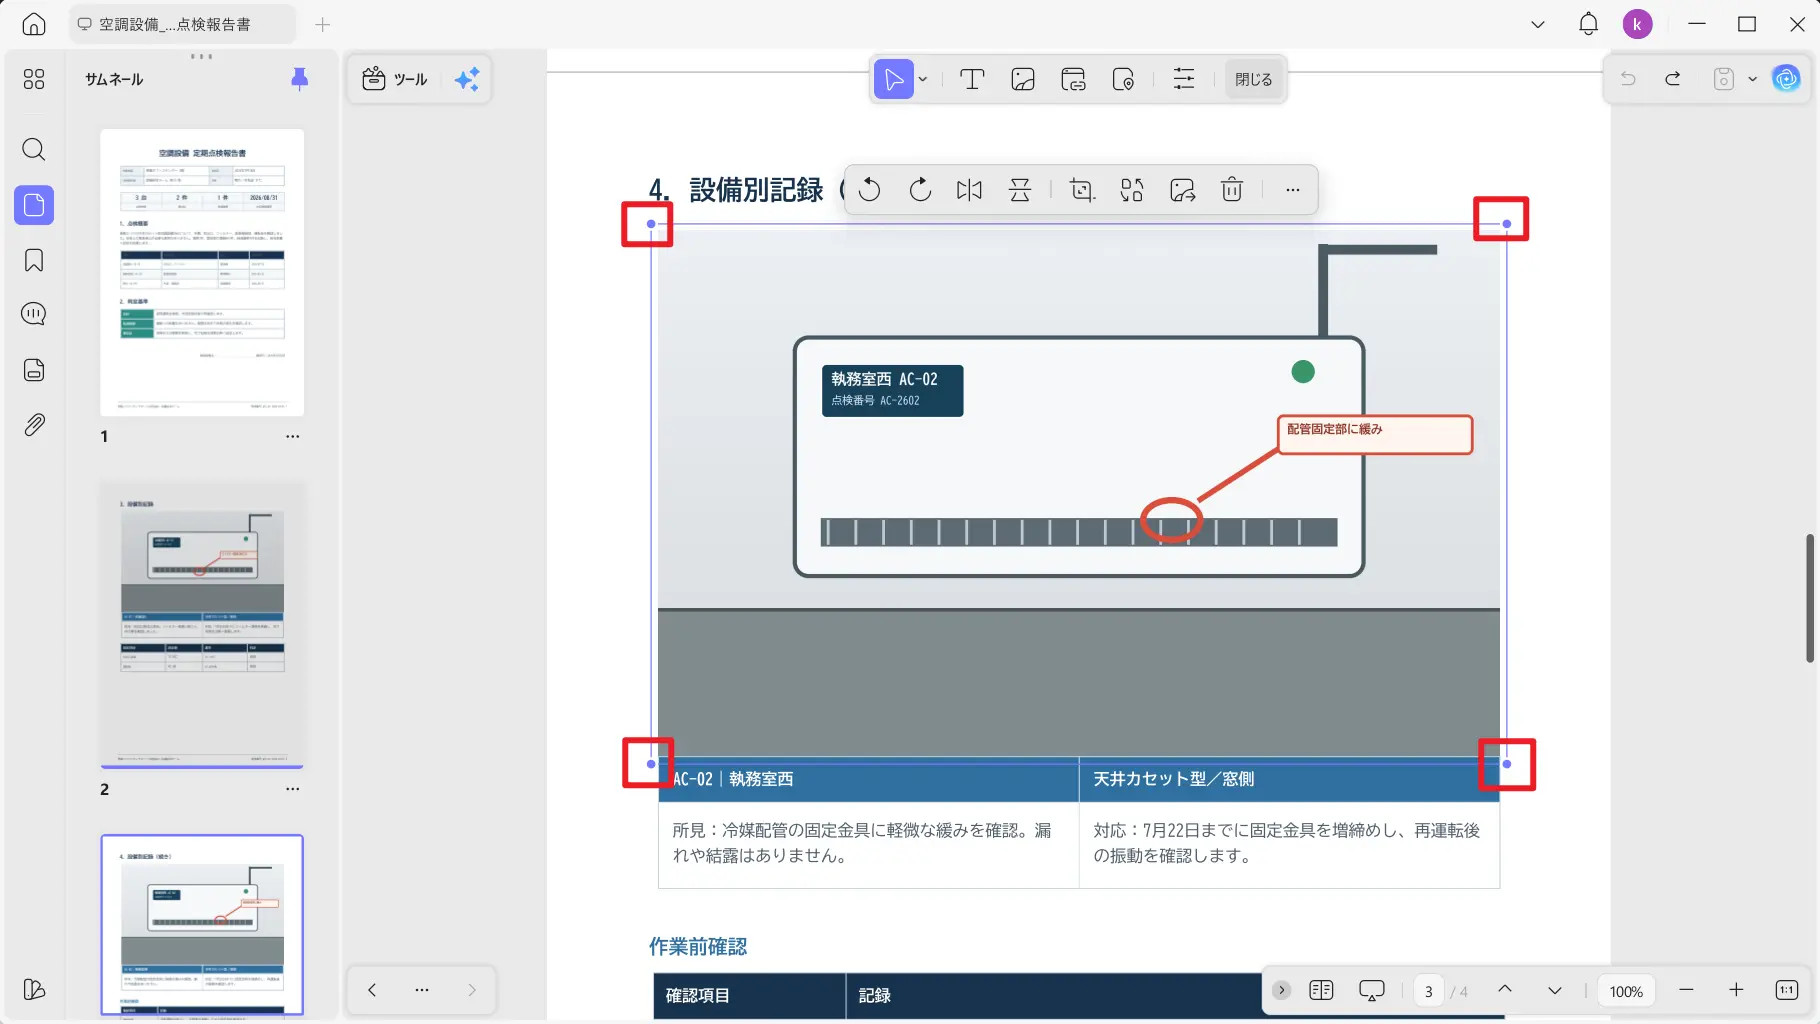Zoom in with the plus button
This screenshot has height=1024, width=1820.
(x=1736, y=990)
